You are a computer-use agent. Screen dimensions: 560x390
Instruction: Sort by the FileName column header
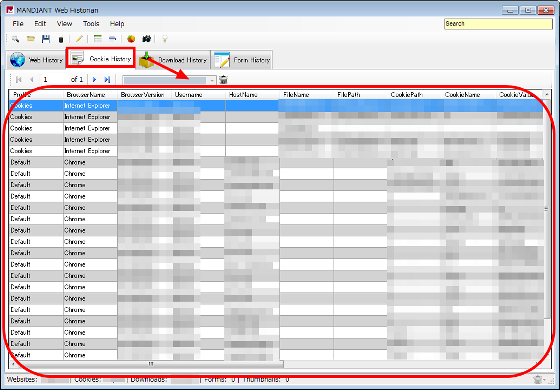pyautogui.click(x=307, y=95)
